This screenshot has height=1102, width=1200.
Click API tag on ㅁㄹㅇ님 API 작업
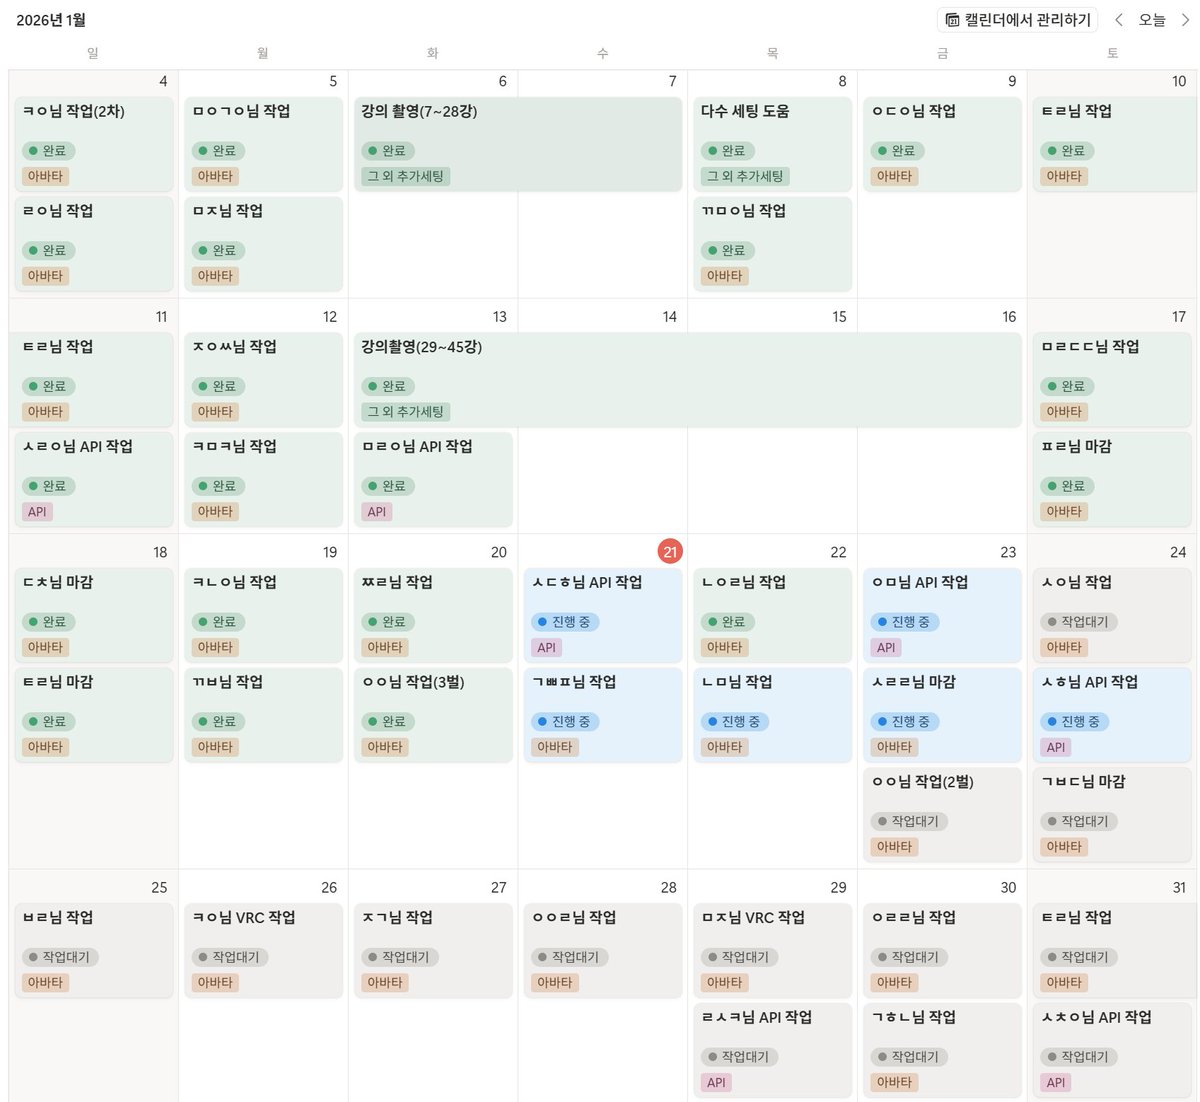pyautogui.click(x=377, y=512)
